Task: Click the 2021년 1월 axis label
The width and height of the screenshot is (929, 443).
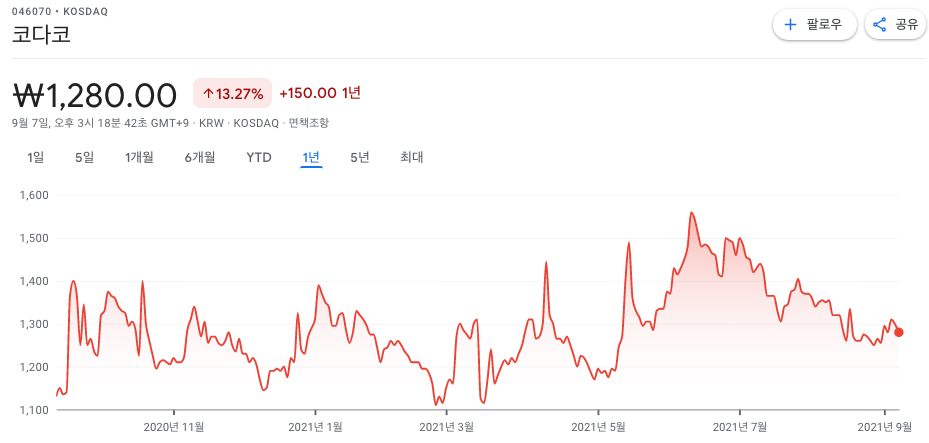Action: tap(316, 426)
